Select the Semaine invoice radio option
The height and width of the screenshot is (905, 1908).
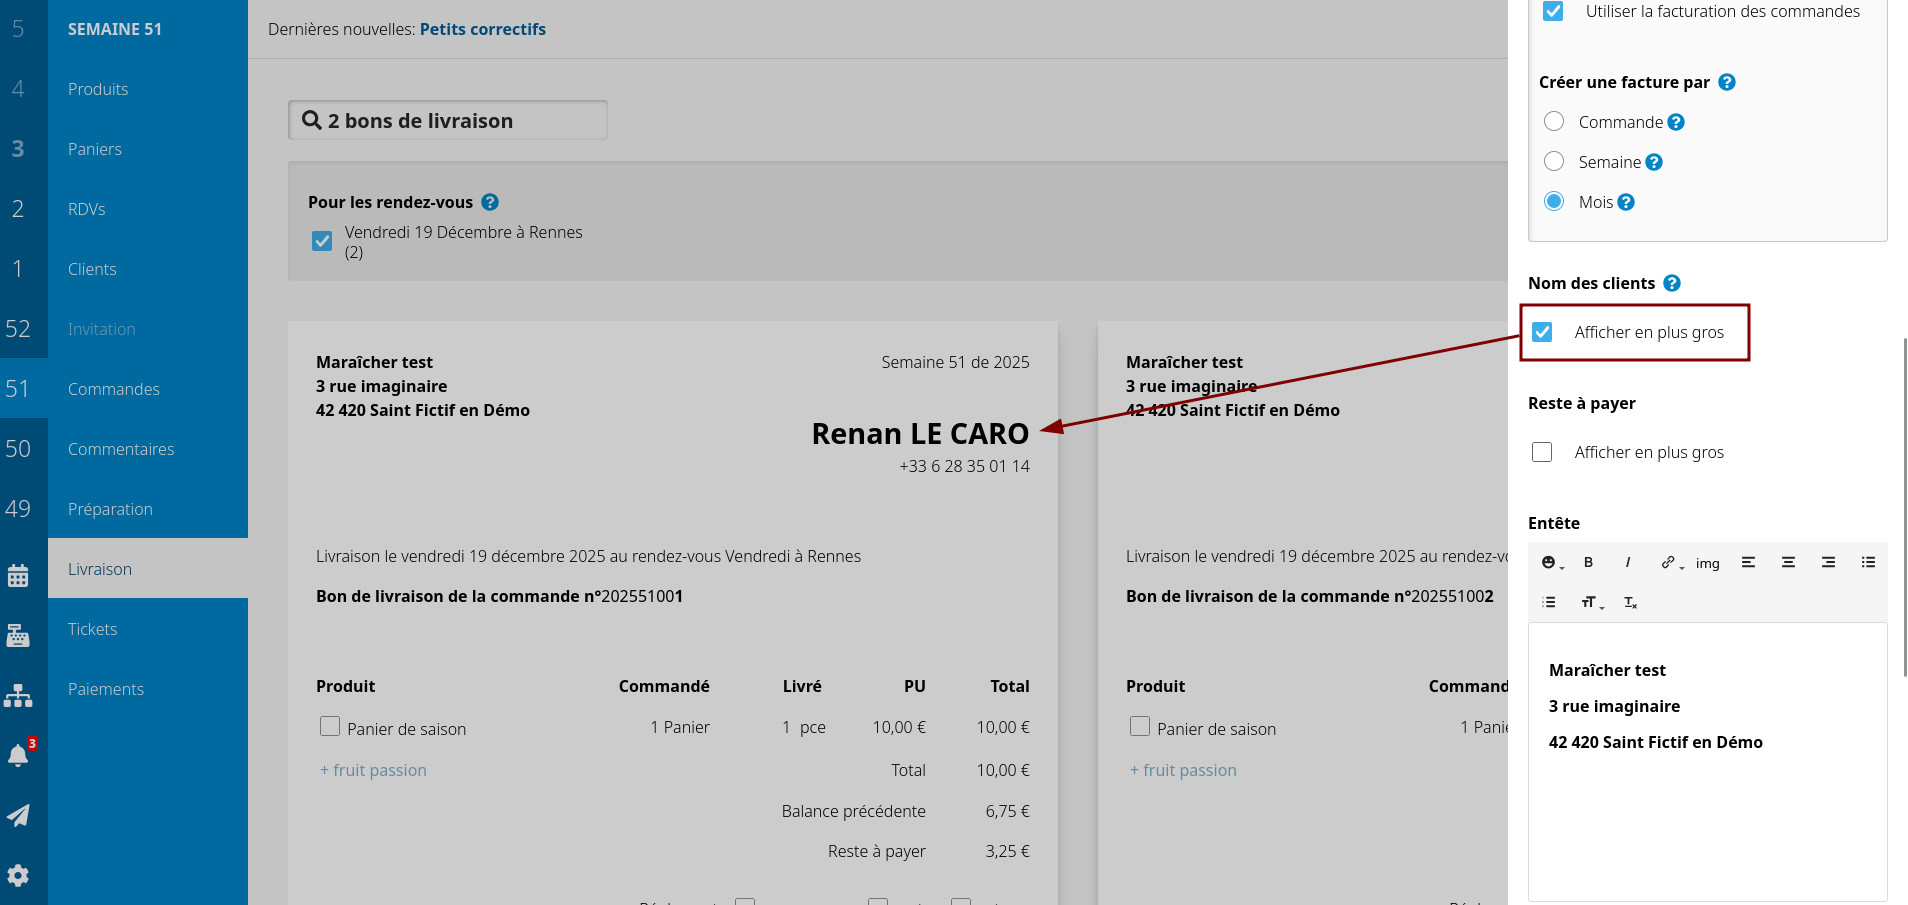click(x=1554, y=162)
